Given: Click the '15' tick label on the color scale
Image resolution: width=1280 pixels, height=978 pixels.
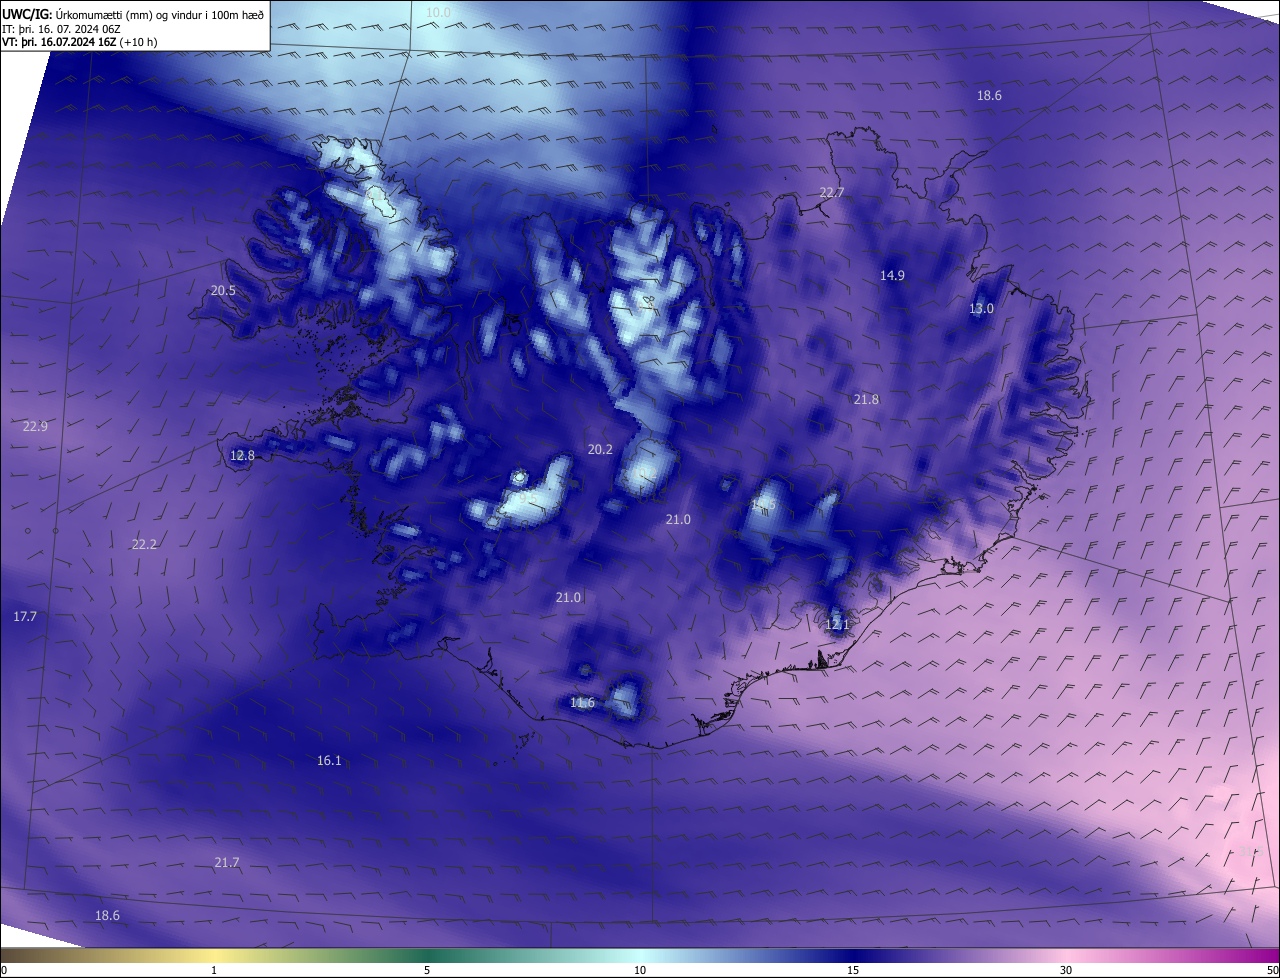Looking at the screenshot, I should (853, 970).
